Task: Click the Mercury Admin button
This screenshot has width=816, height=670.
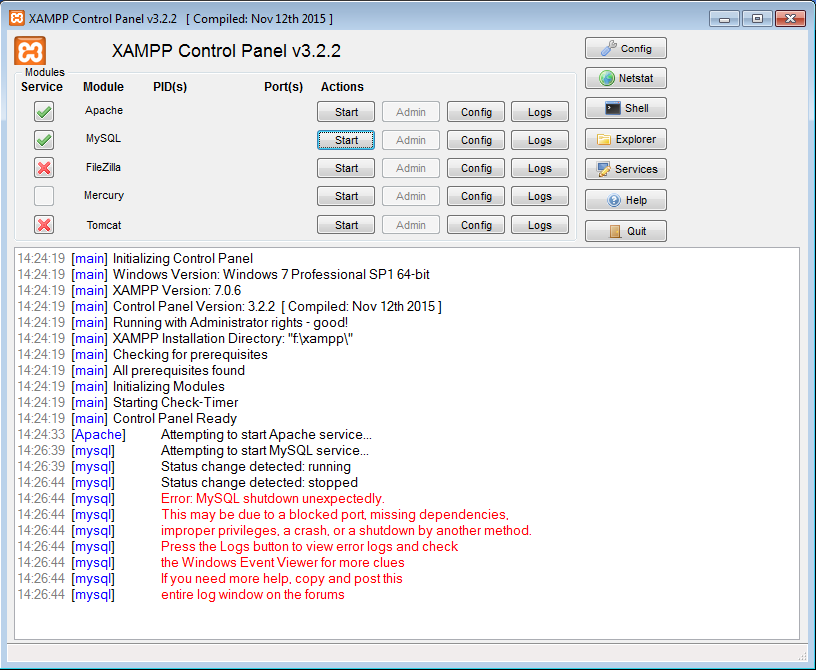Action: [x=411, y=196]
